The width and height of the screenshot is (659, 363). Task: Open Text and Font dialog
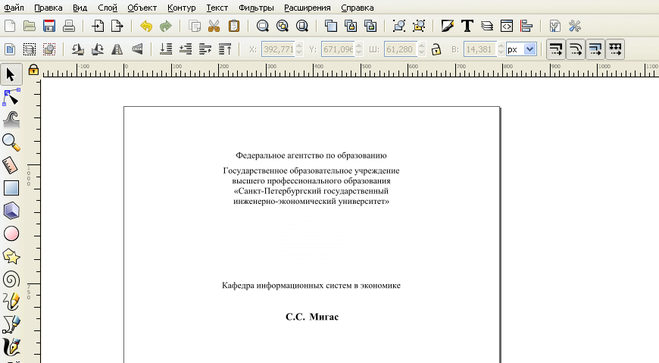(467, 26)
